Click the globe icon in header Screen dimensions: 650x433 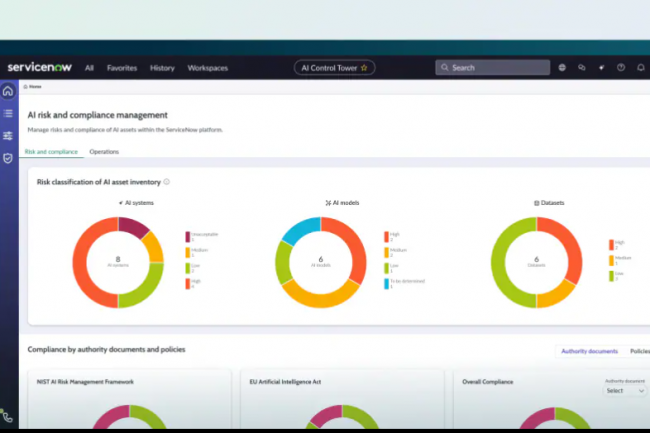(562, 68)
